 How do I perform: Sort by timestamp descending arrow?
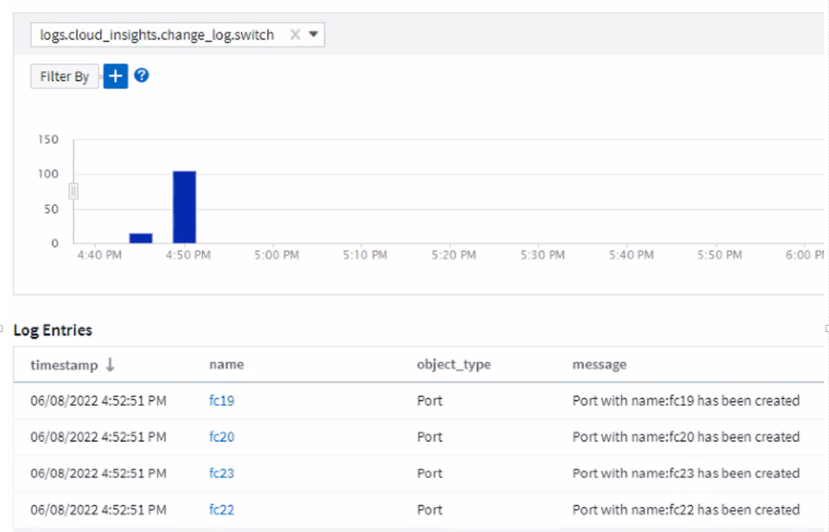coord(110,365)
